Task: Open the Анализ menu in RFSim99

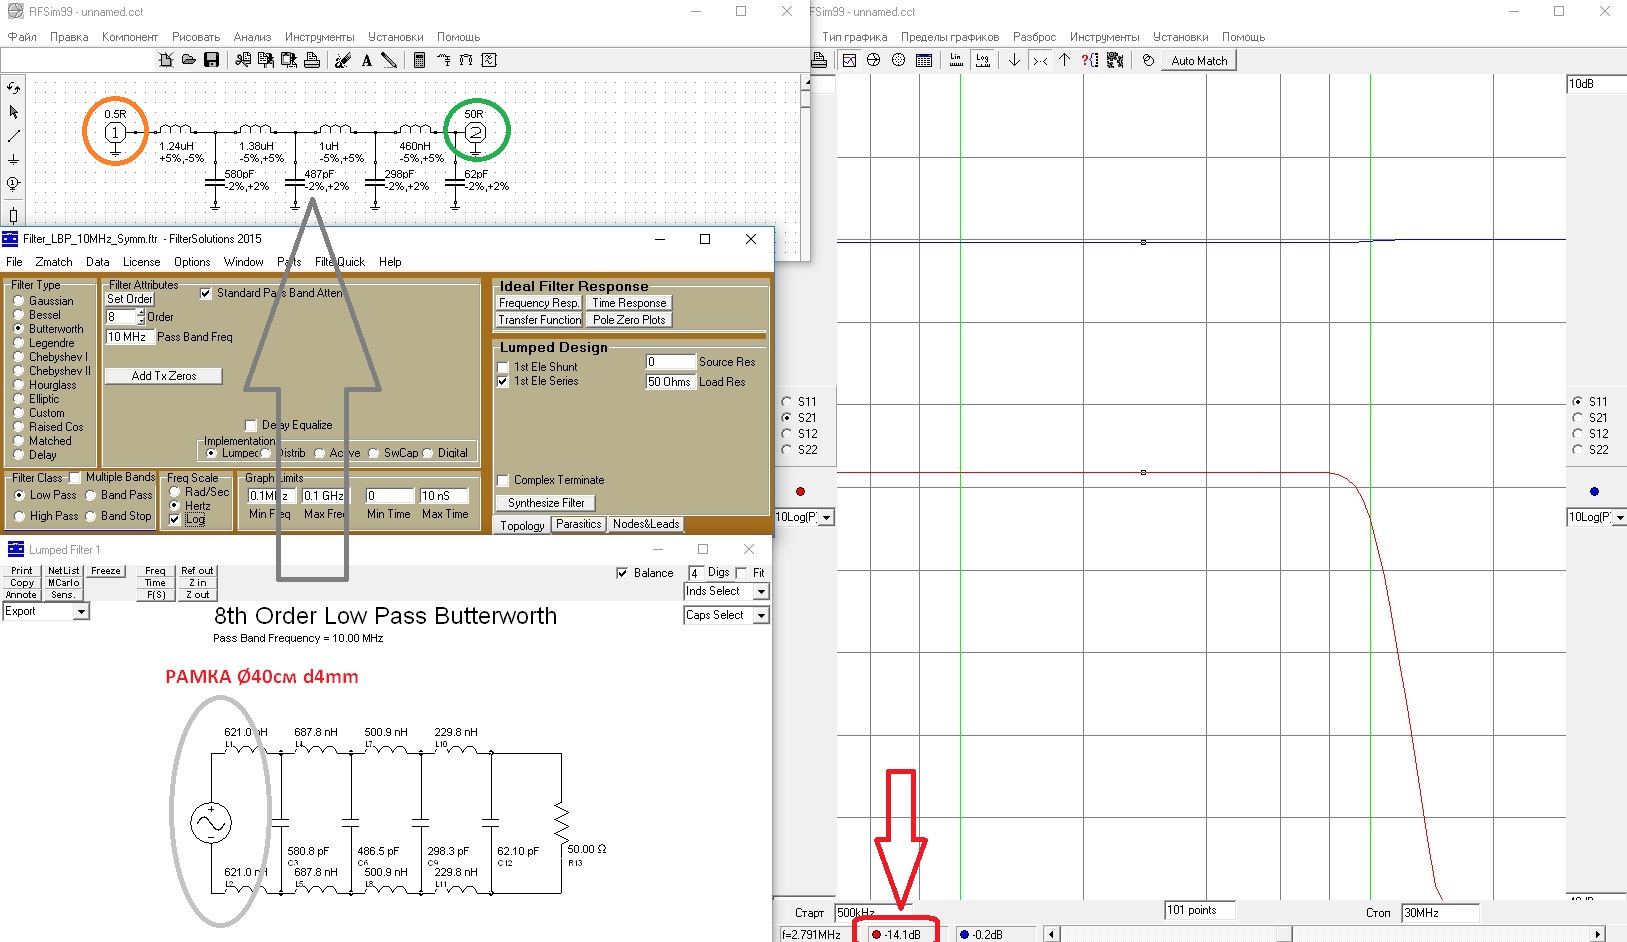Action: (x=252, y=37)
